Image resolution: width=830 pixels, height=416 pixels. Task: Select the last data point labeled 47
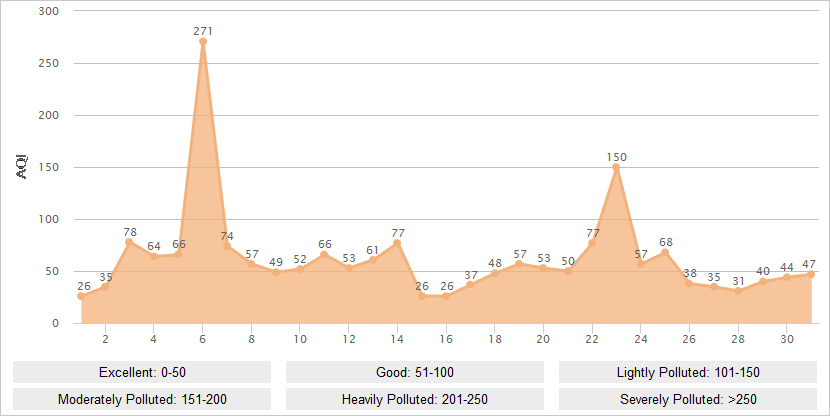click(811, 274)
